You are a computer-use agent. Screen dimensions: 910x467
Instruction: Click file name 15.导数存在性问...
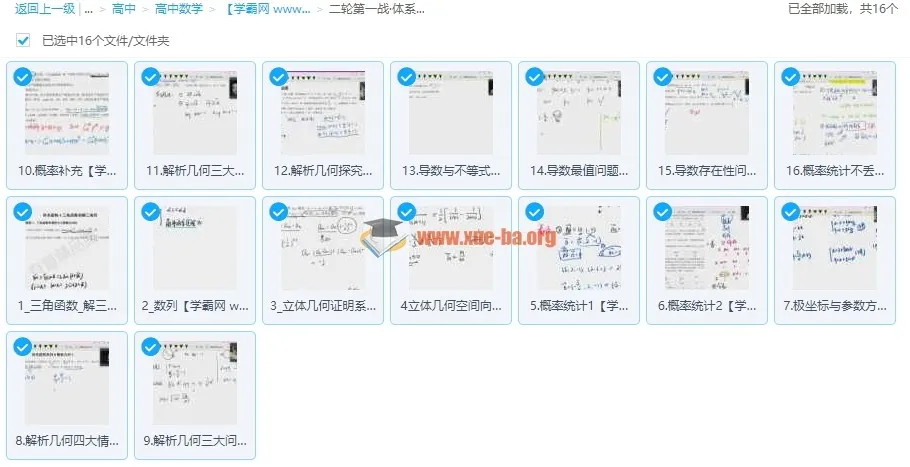tap(707, 171)
